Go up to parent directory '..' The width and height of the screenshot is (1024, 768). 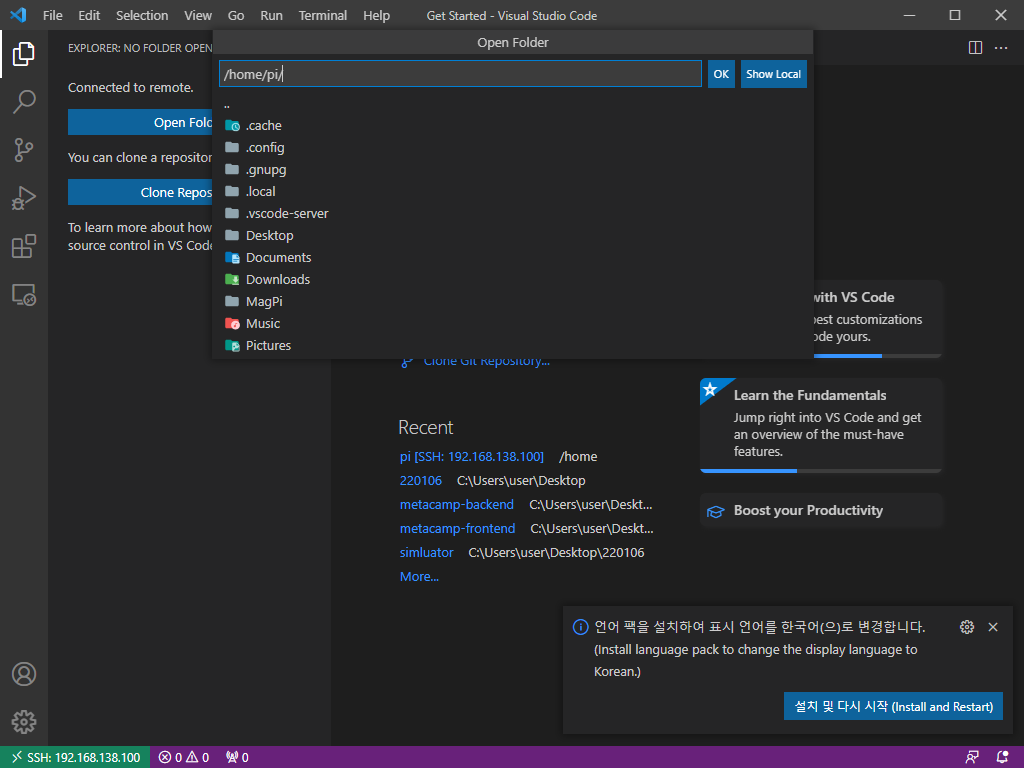point(513,104)
